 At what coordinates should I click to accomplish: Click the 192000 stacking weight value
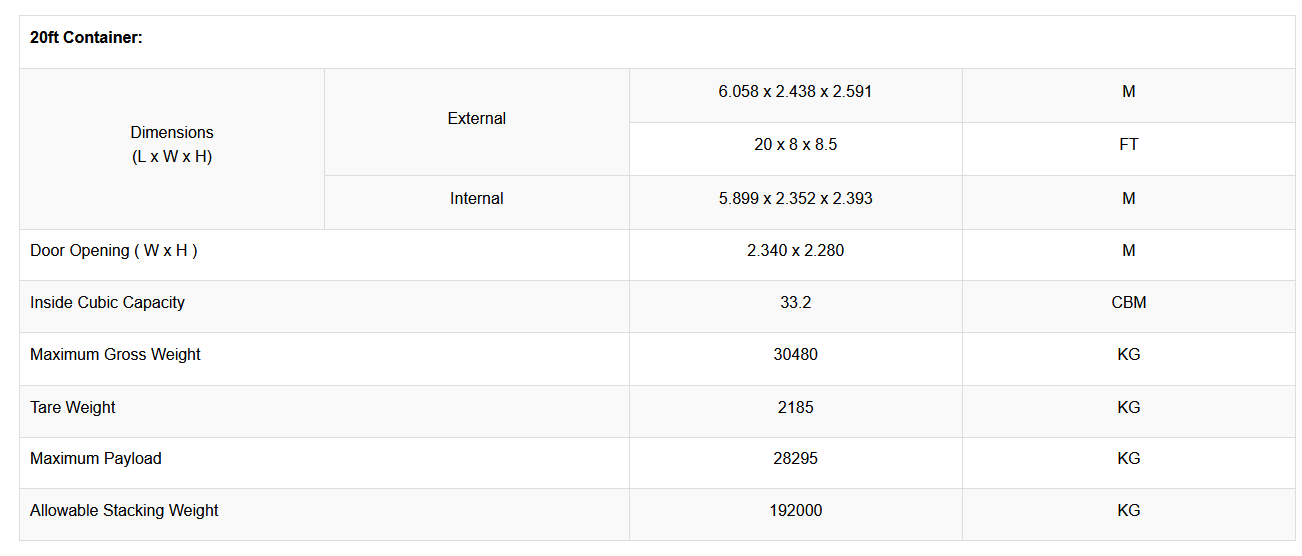[x=795, y=511]
